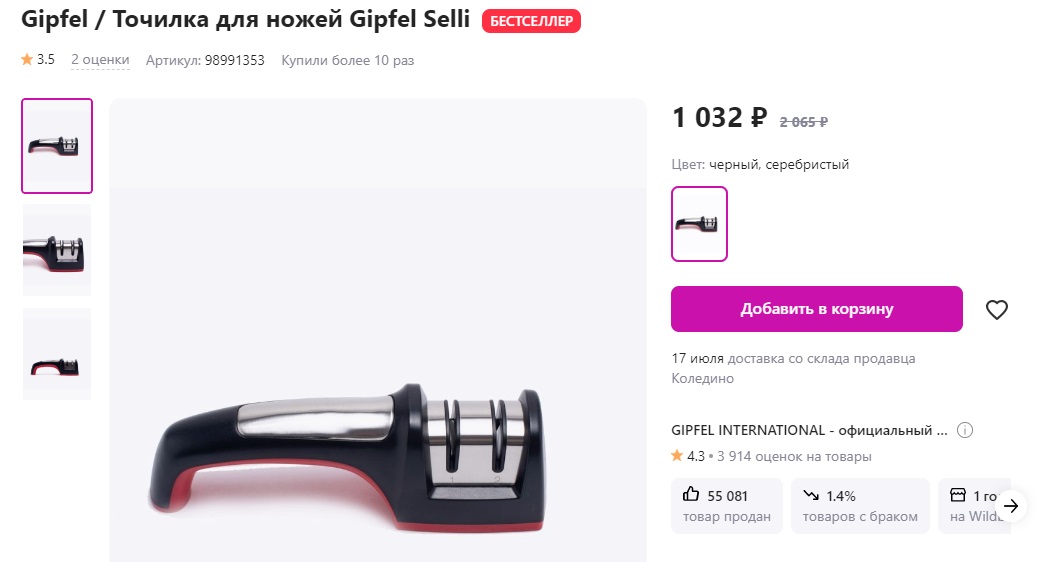Open the 2 оценки reviews link

[100, 60]
